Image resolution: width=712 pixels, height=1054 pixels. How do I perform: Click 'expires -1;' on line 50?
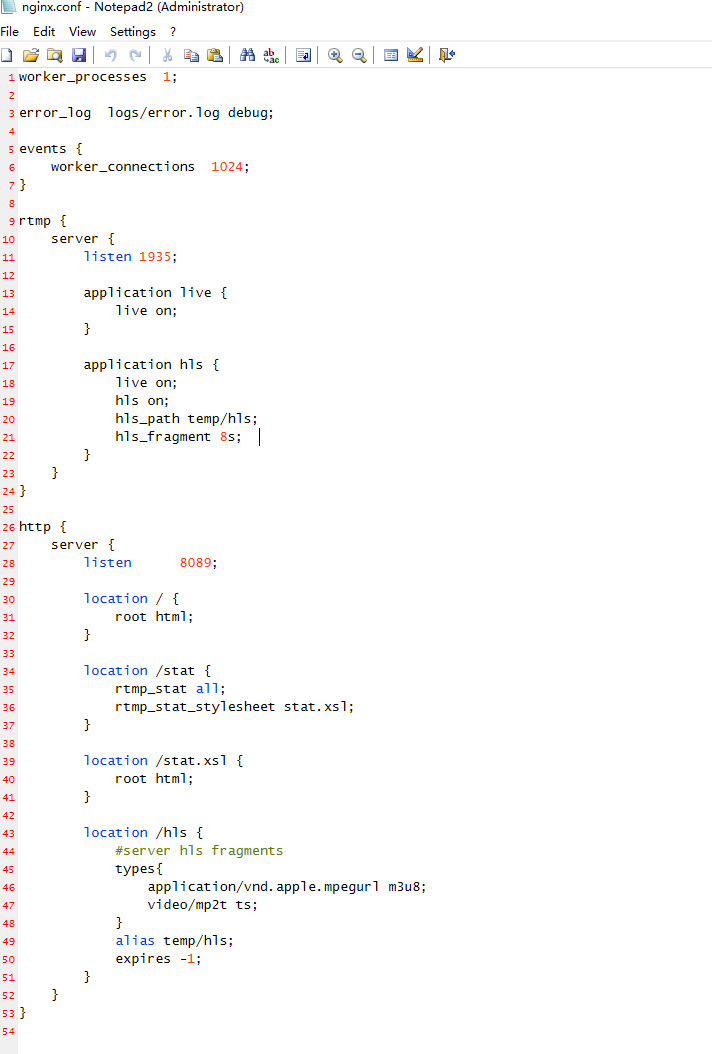[158, 959]
